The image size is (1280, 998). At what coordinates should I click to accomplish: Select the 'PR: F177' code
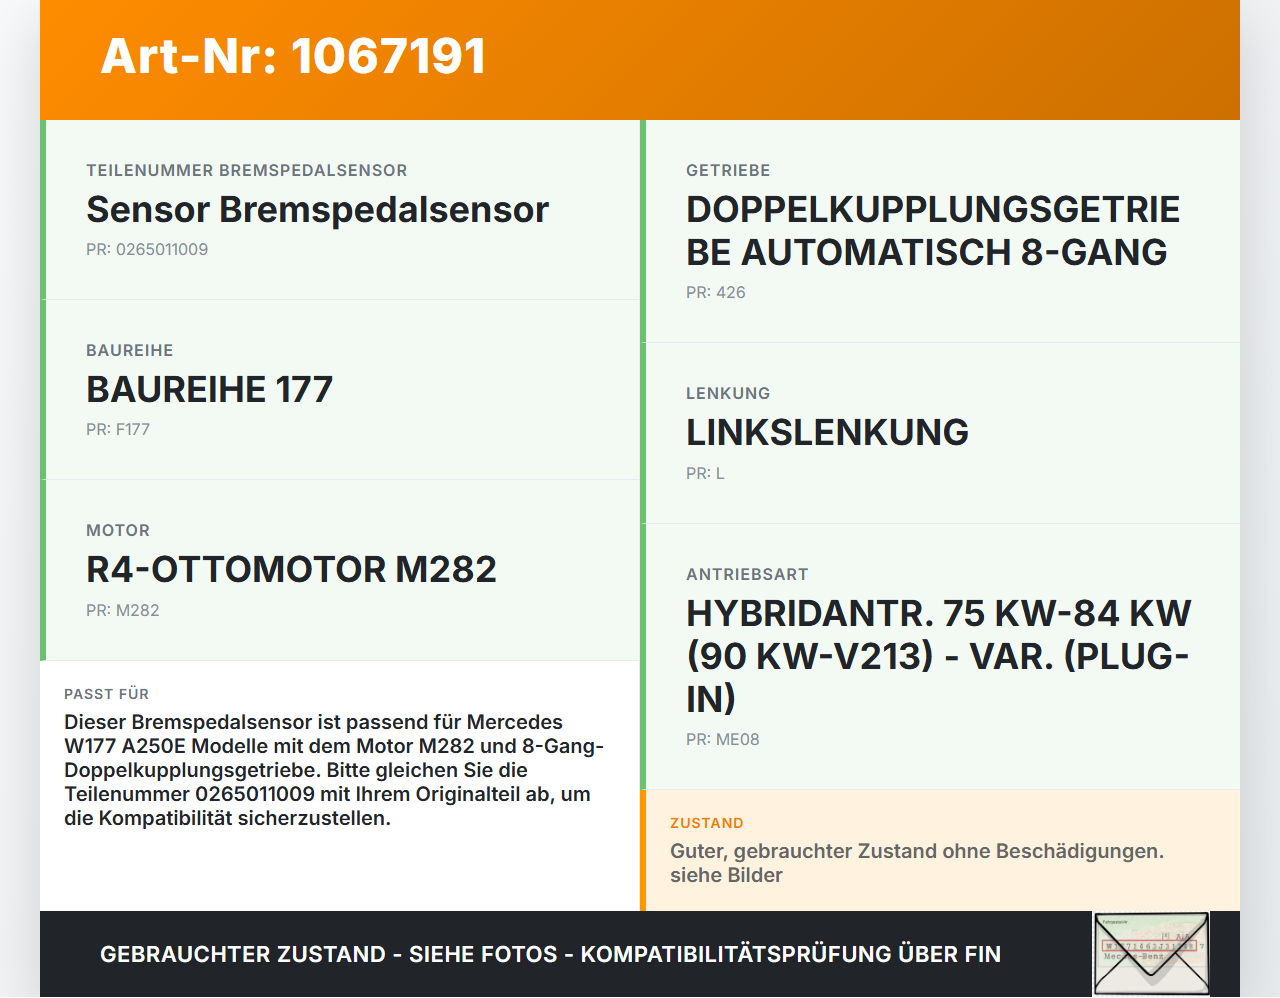(118, 430)
